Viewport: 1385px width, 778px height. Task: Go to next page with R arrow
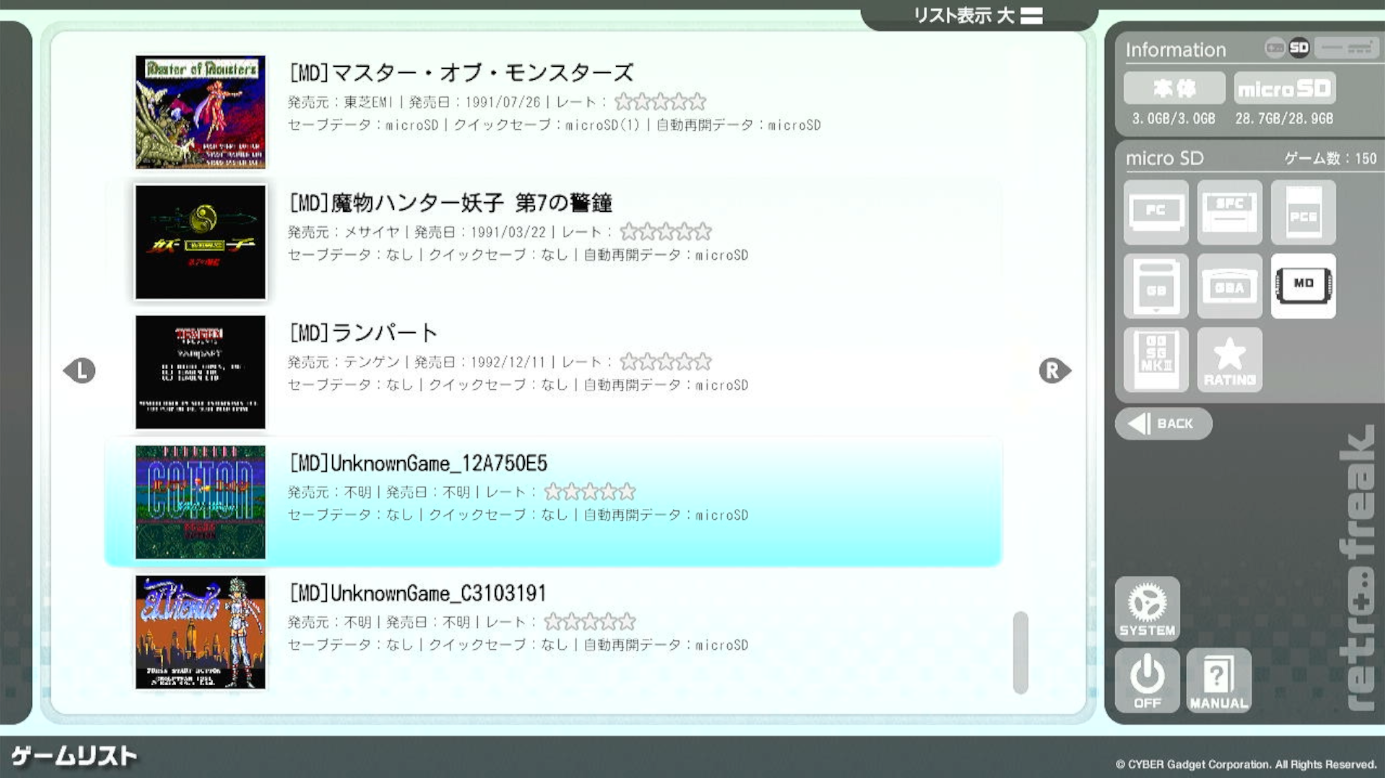(1054, 371)
